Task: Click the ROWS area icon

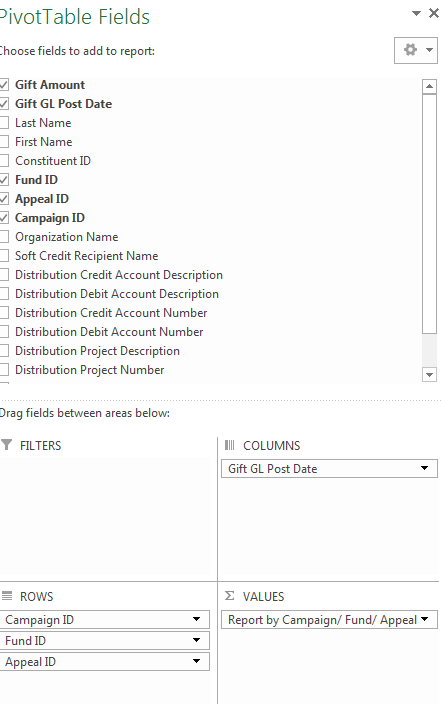Action: tap(7, 596)
